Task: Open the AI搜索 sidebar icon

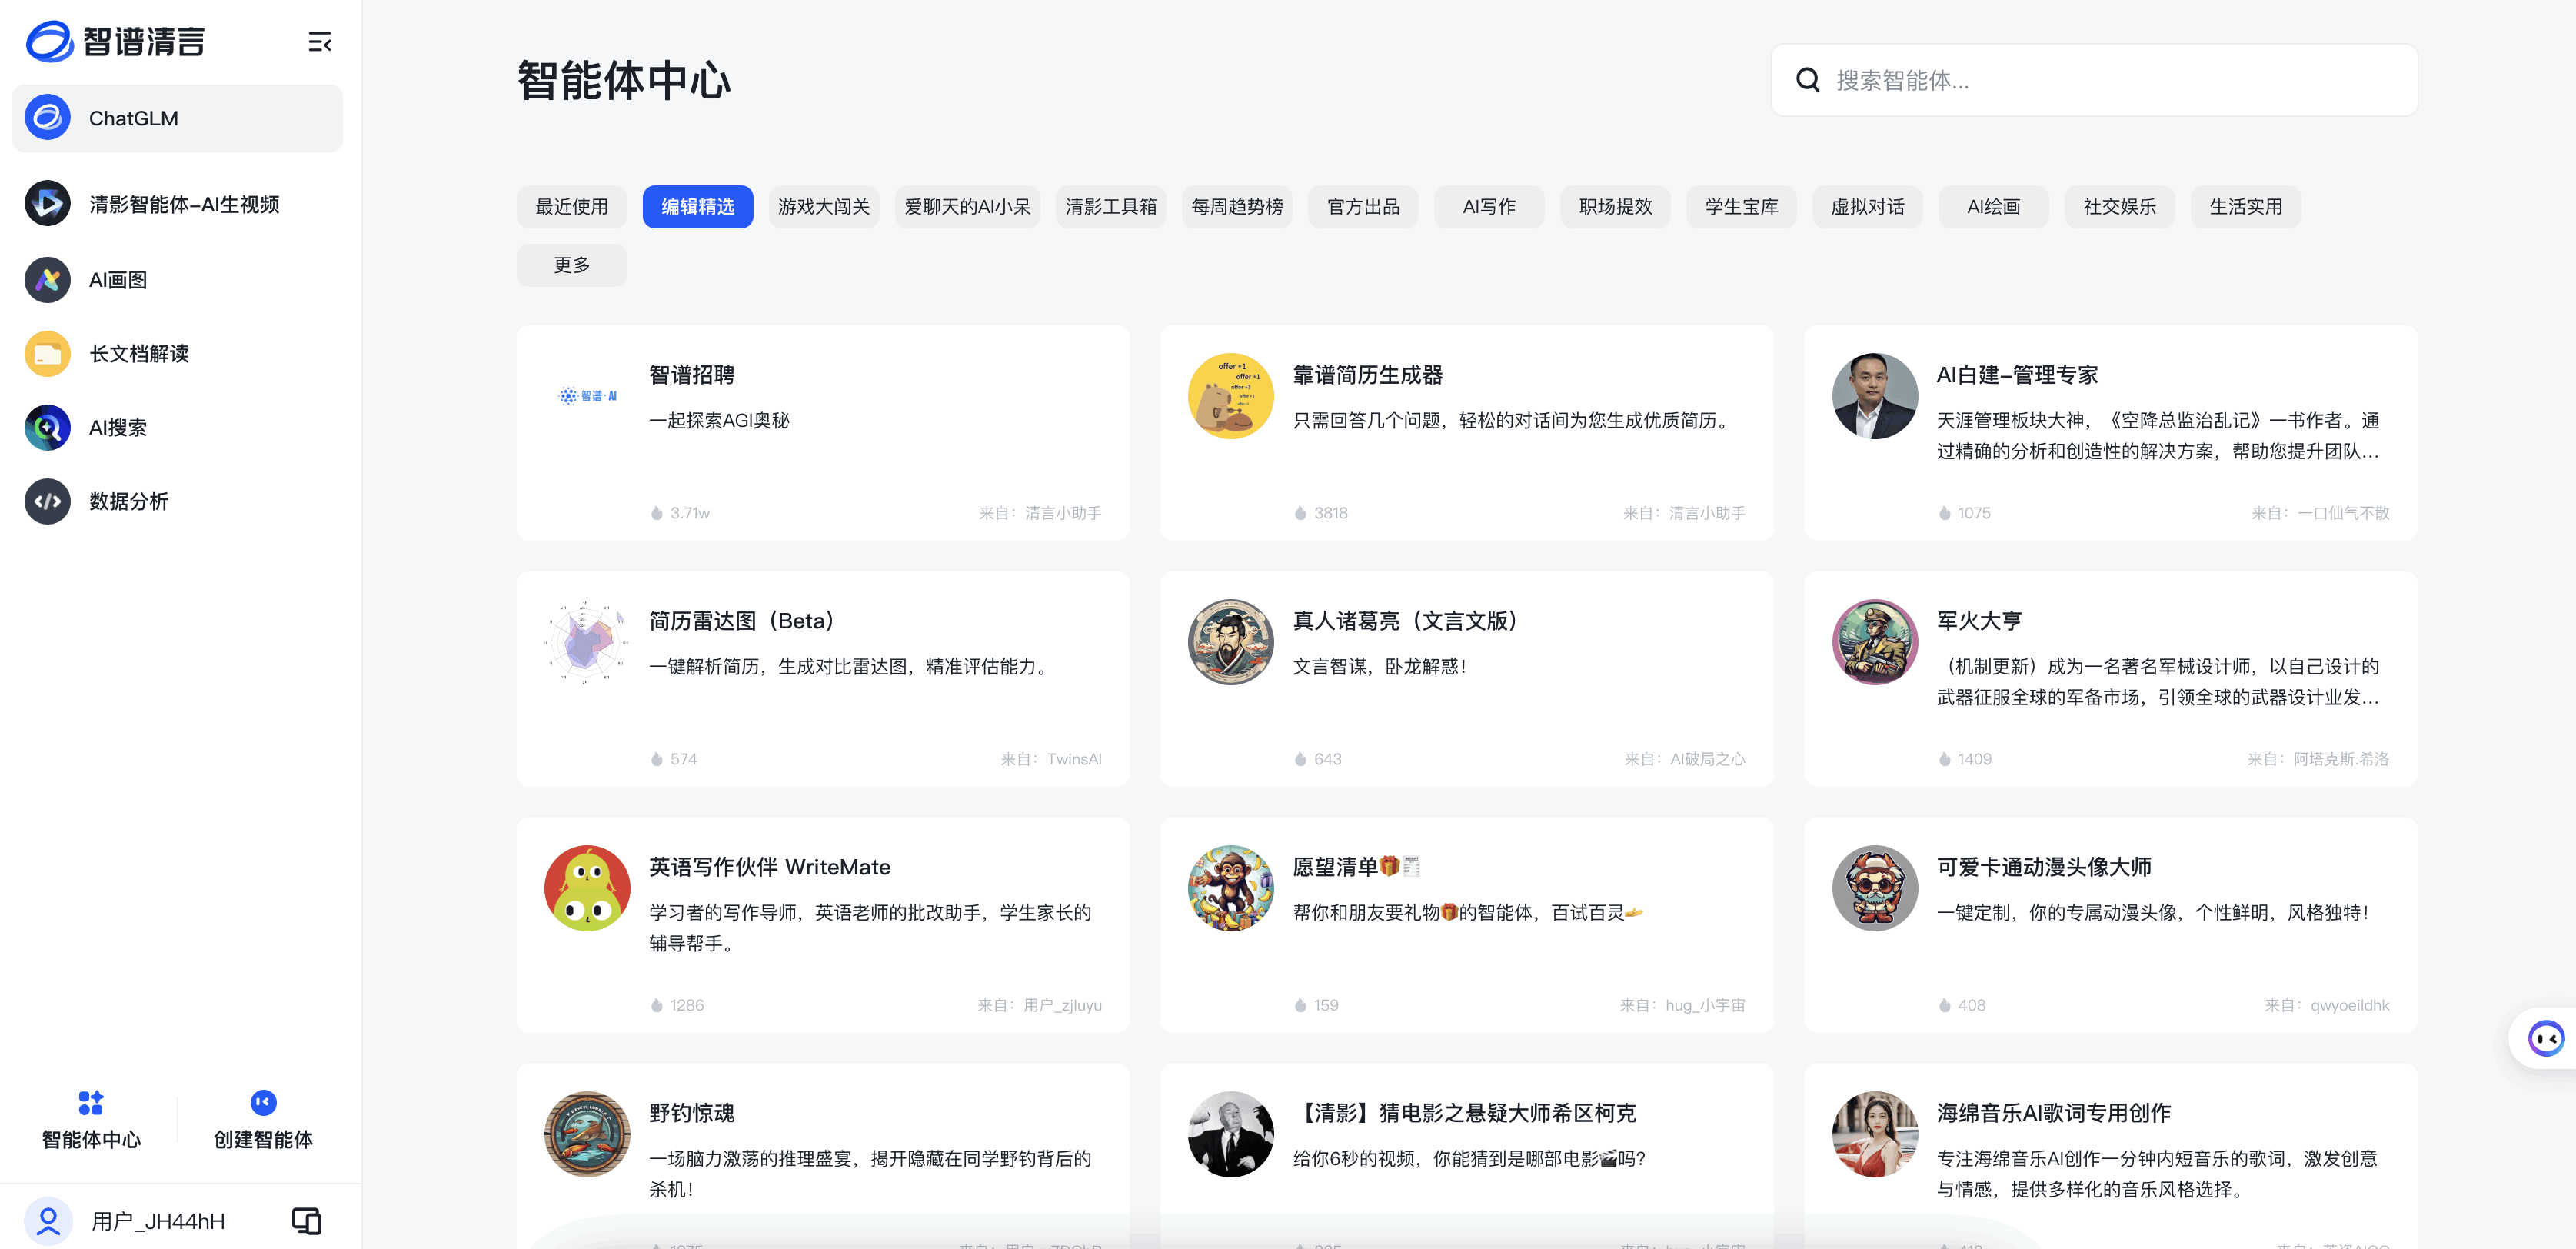Action: pos(47,428)
